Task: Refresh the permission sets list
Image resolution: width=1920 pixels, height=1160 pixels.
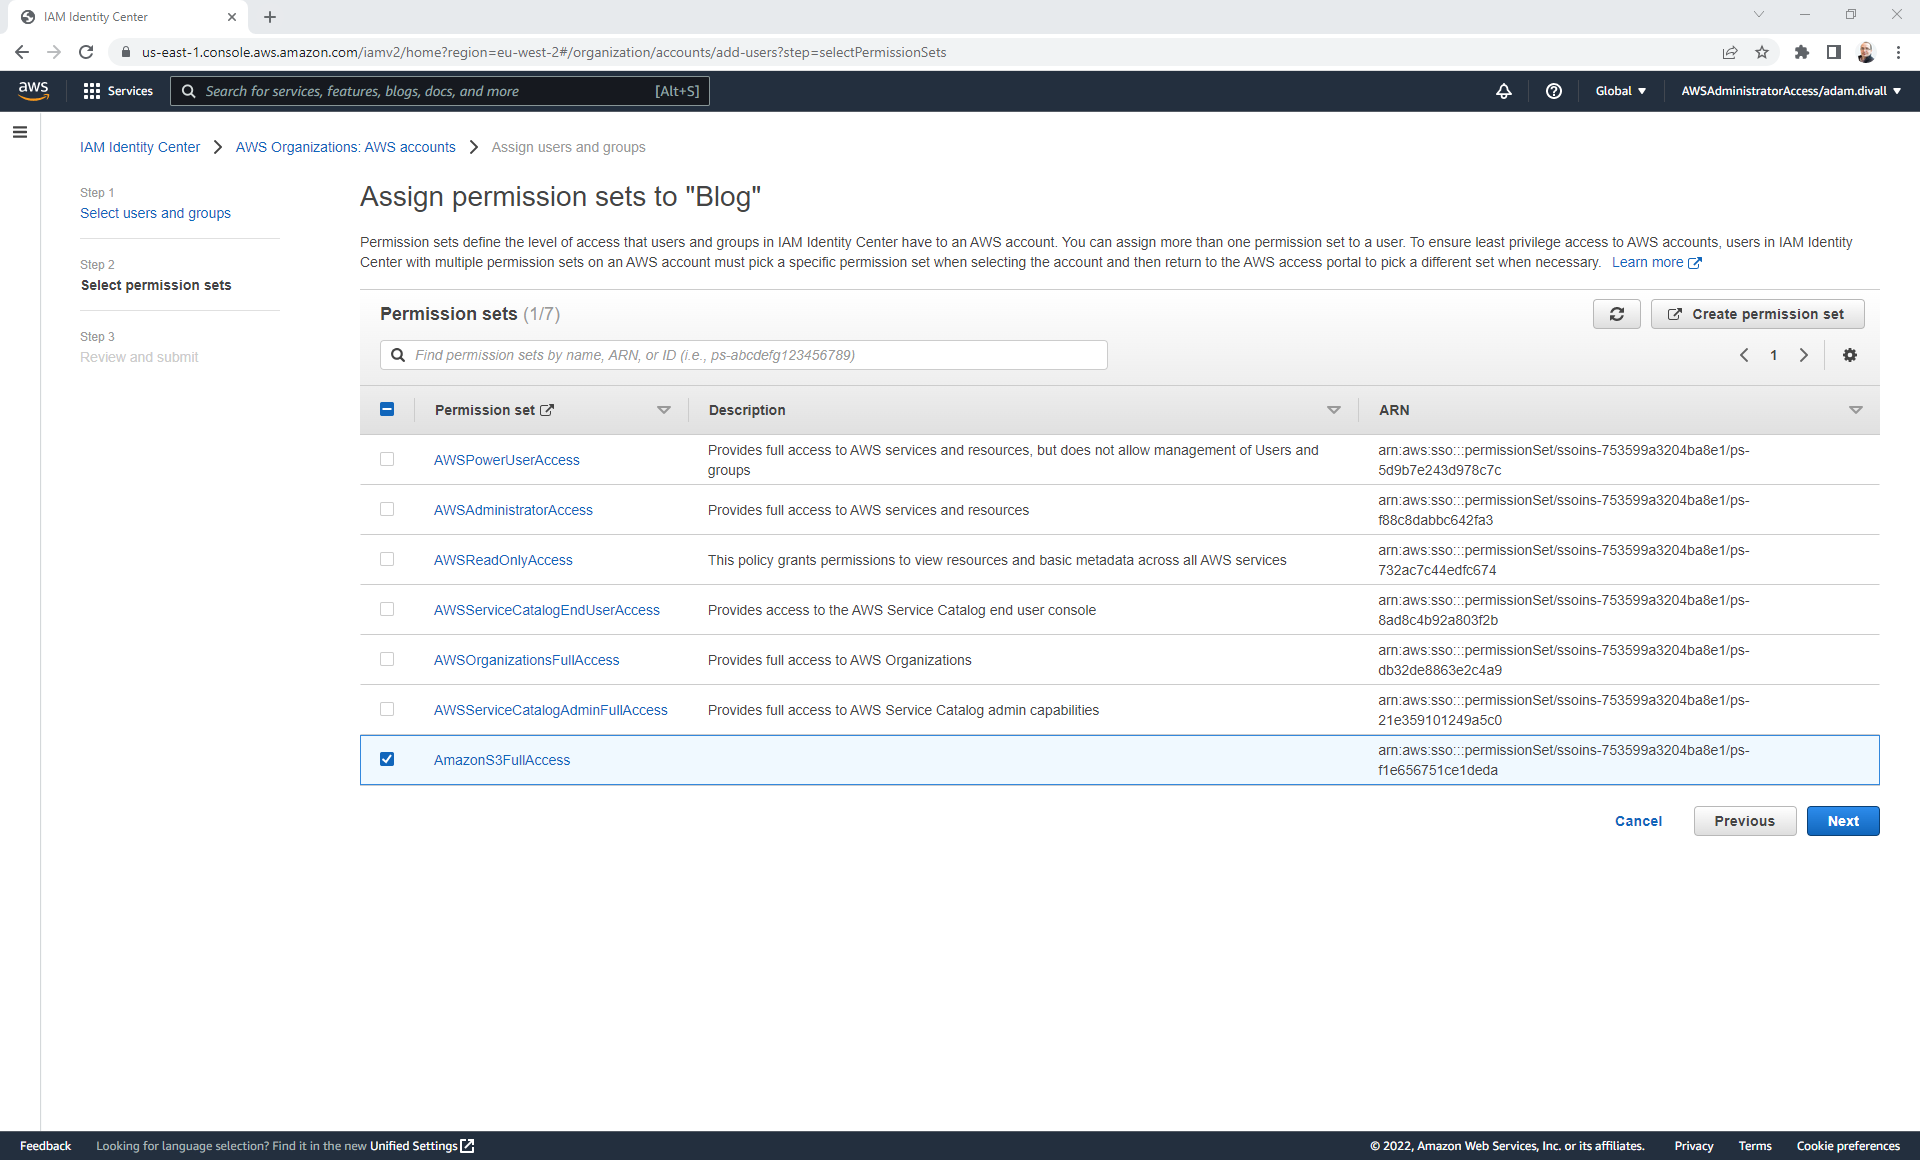Action: tap(1616, 314)
